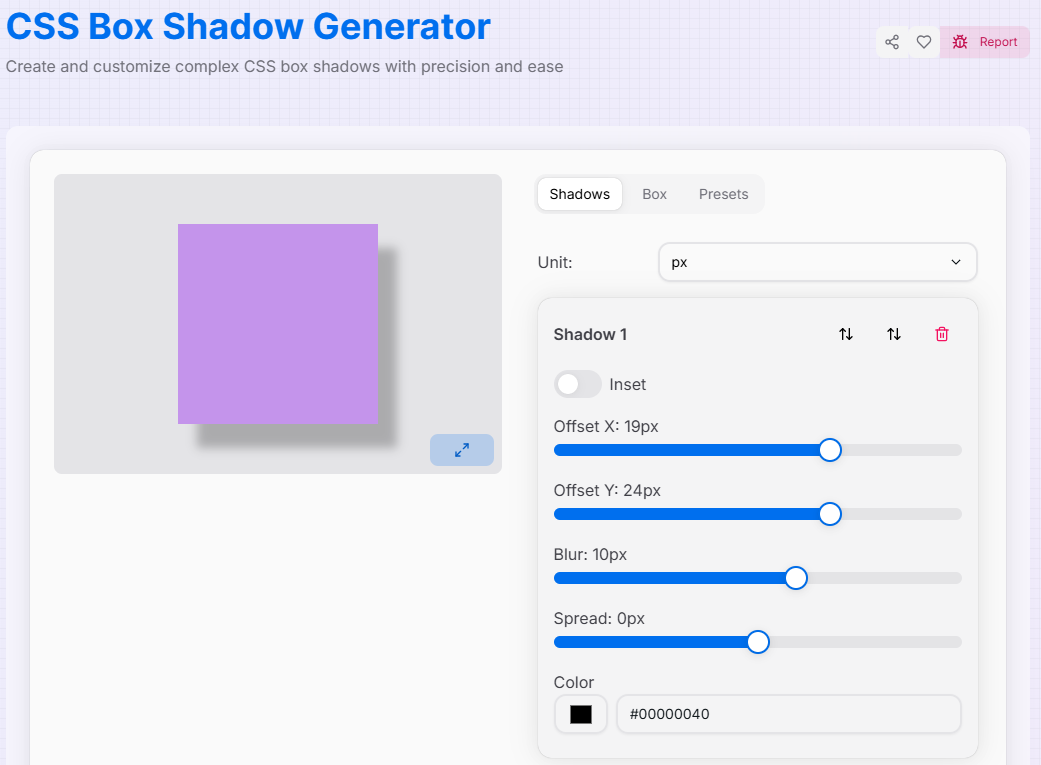Switch to the Box tab
1041x765 pixels.
coord(654,194)
